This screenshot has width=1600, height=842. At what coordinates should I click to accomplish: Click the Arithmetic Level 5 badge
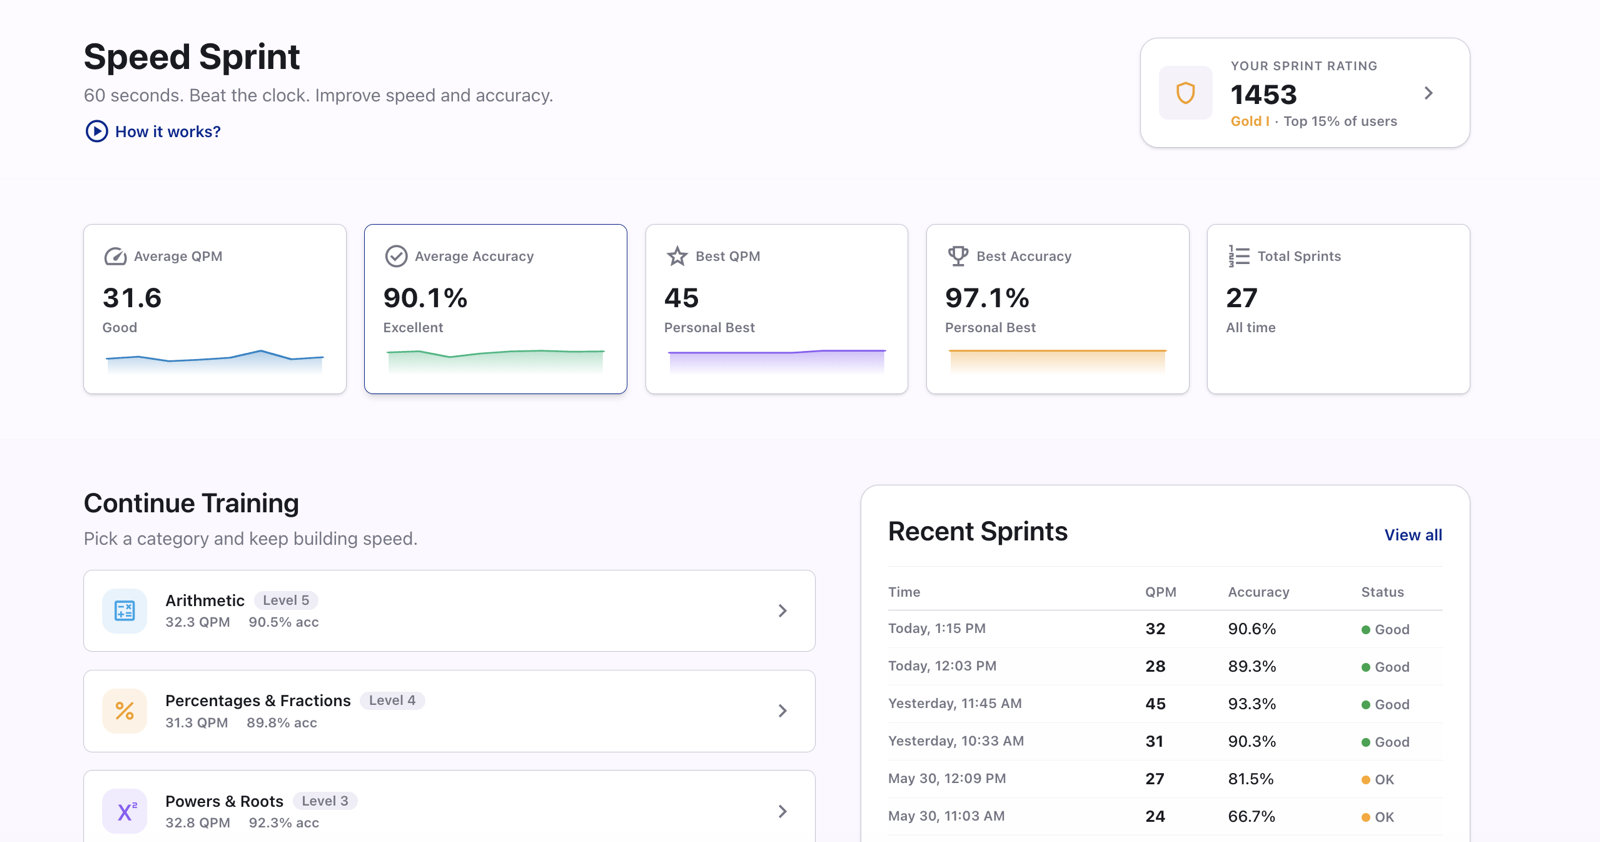[286, 600]
